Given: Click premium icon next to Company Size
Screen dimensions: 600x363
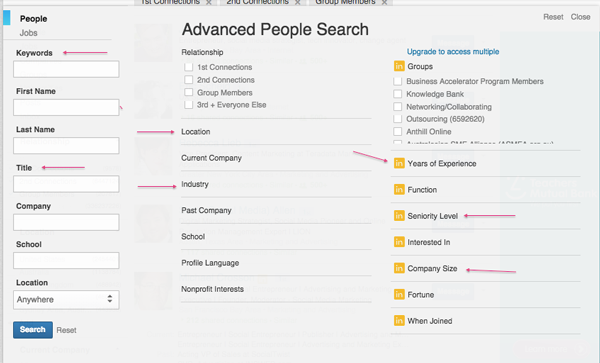Looking at the screenshot, I should pyautogui.click(x=399, y=268).
